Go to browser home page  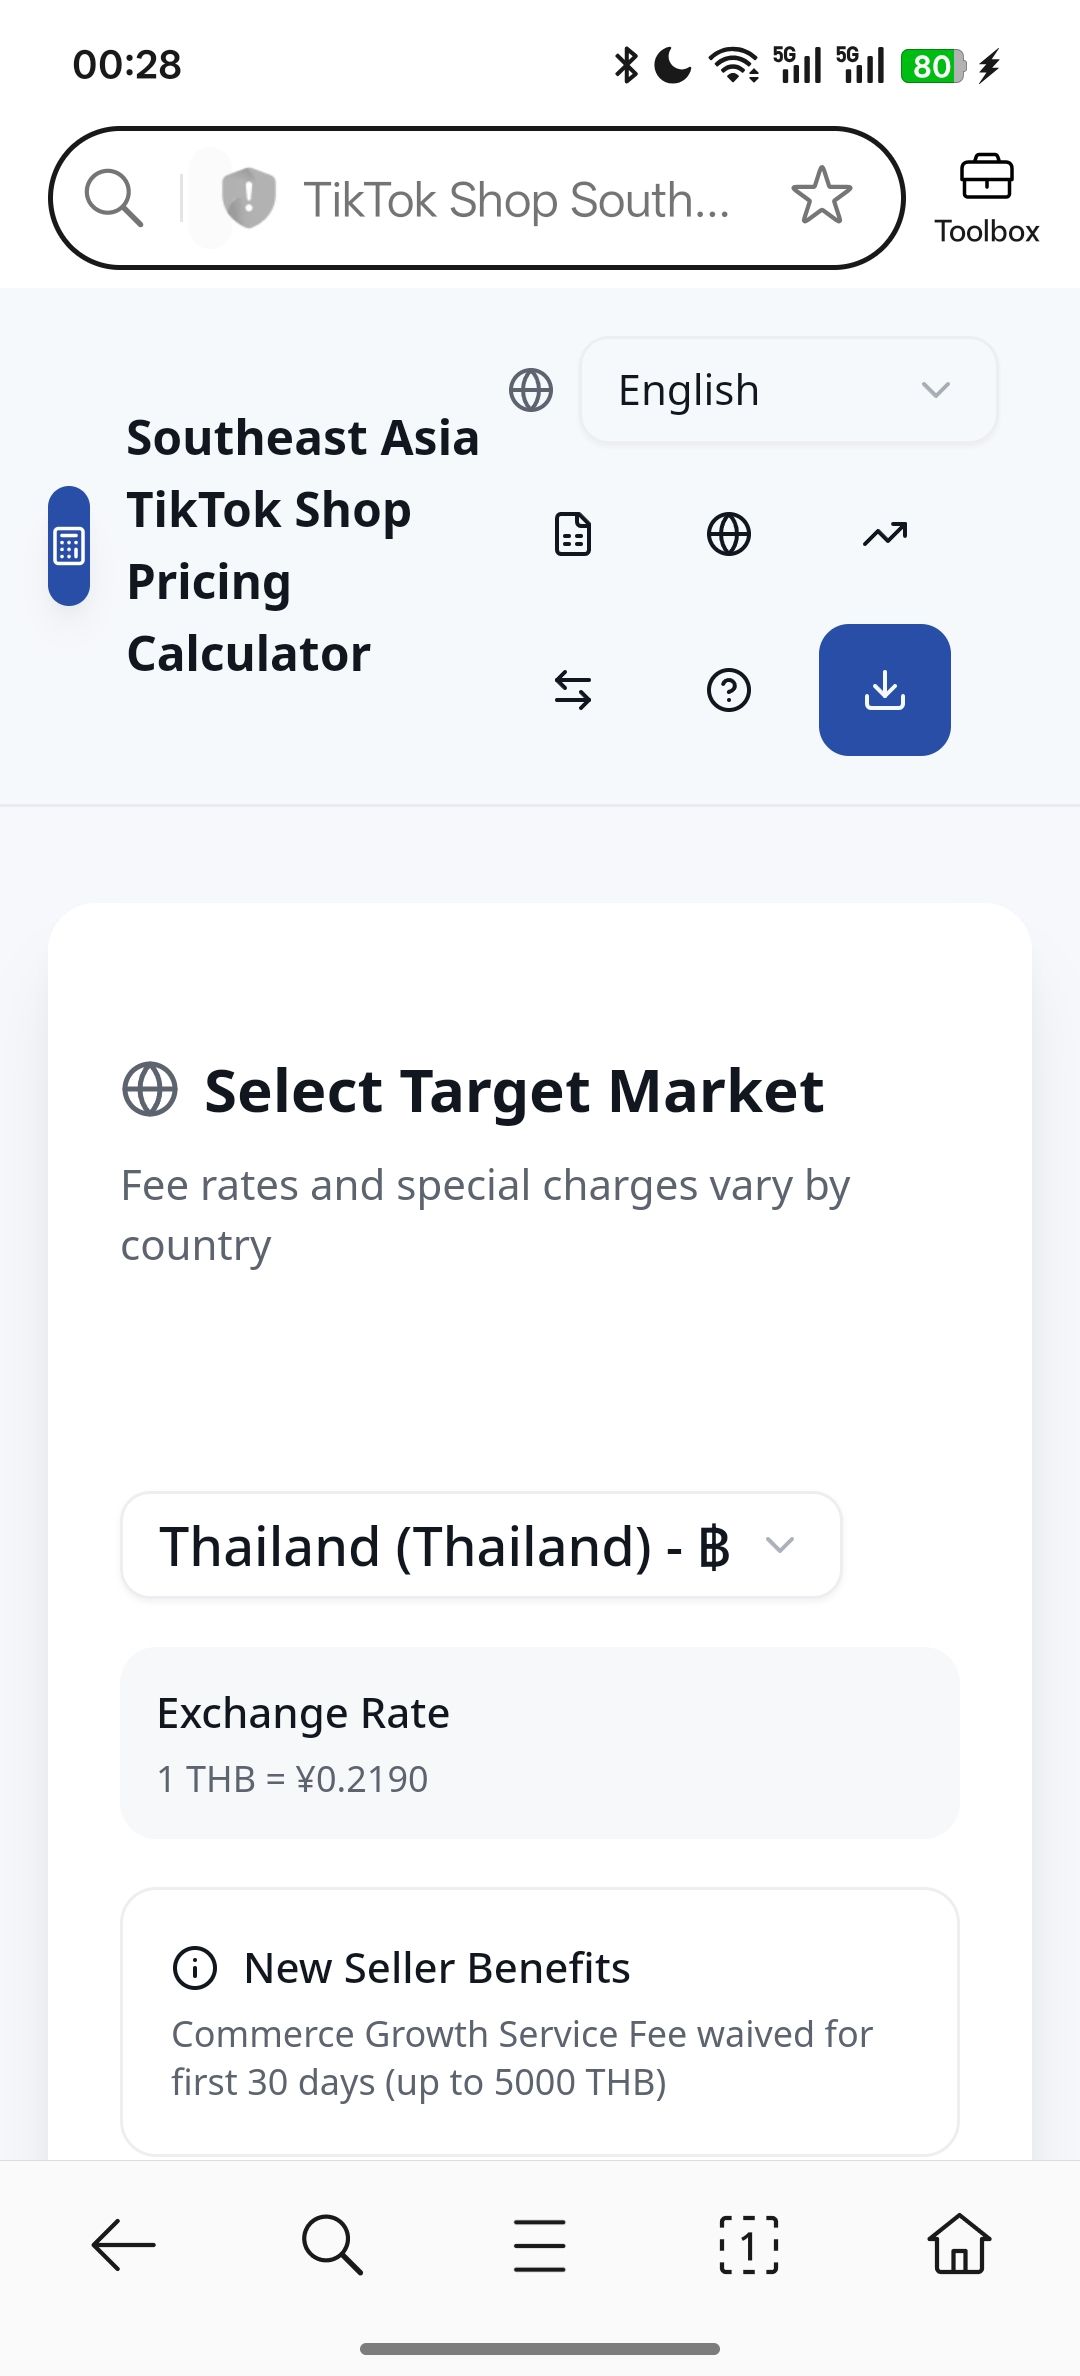coord(959,2245)
